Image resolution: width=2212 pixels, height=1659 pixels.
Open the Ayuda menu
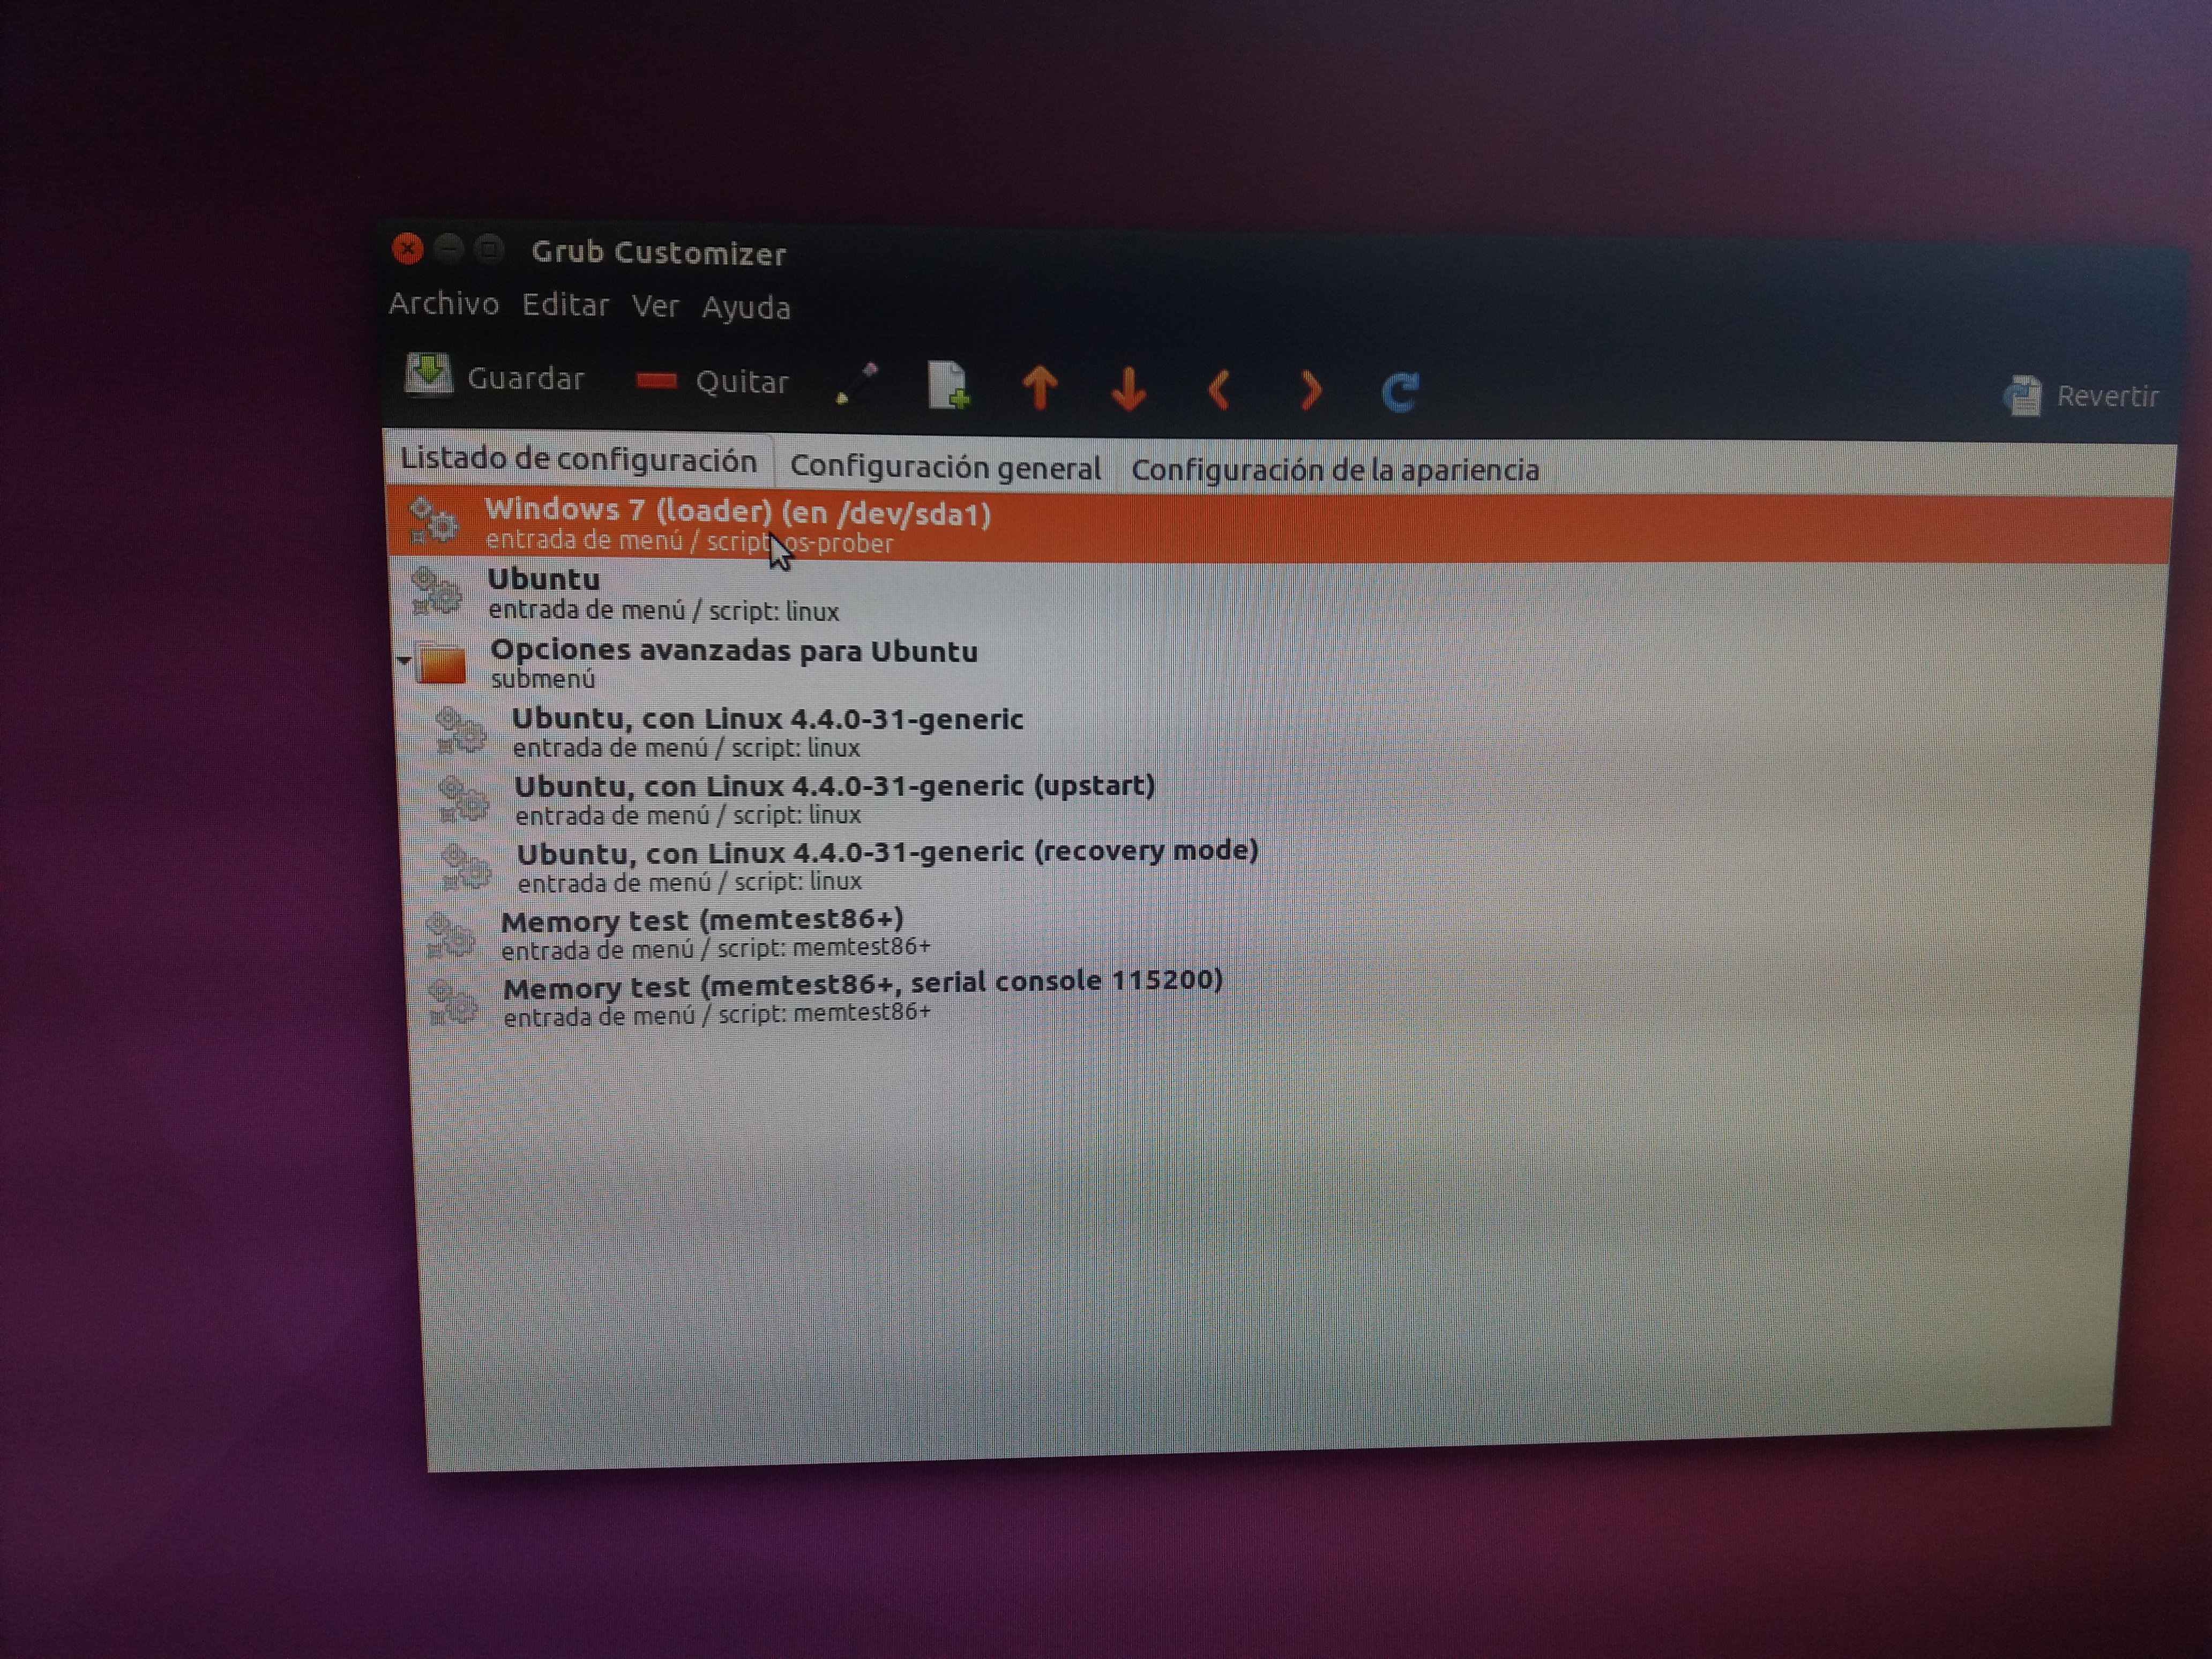click(x=746, y=308)
